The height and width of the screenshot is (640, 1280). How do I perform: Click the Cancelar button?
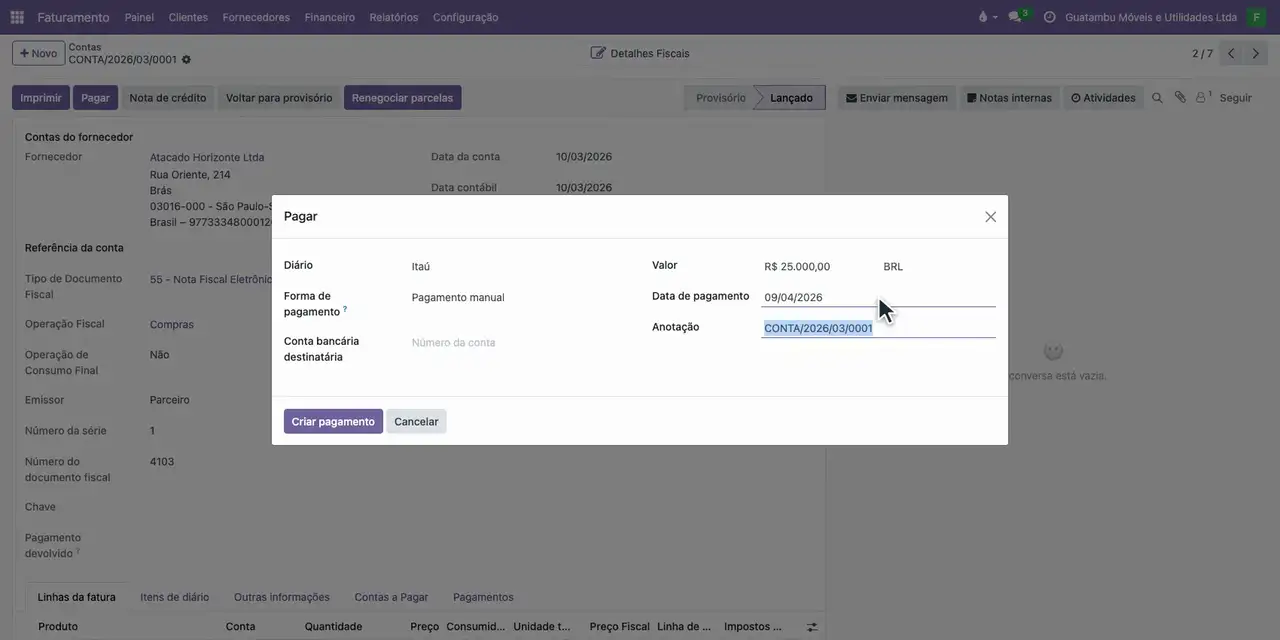(x=416, y=422)
